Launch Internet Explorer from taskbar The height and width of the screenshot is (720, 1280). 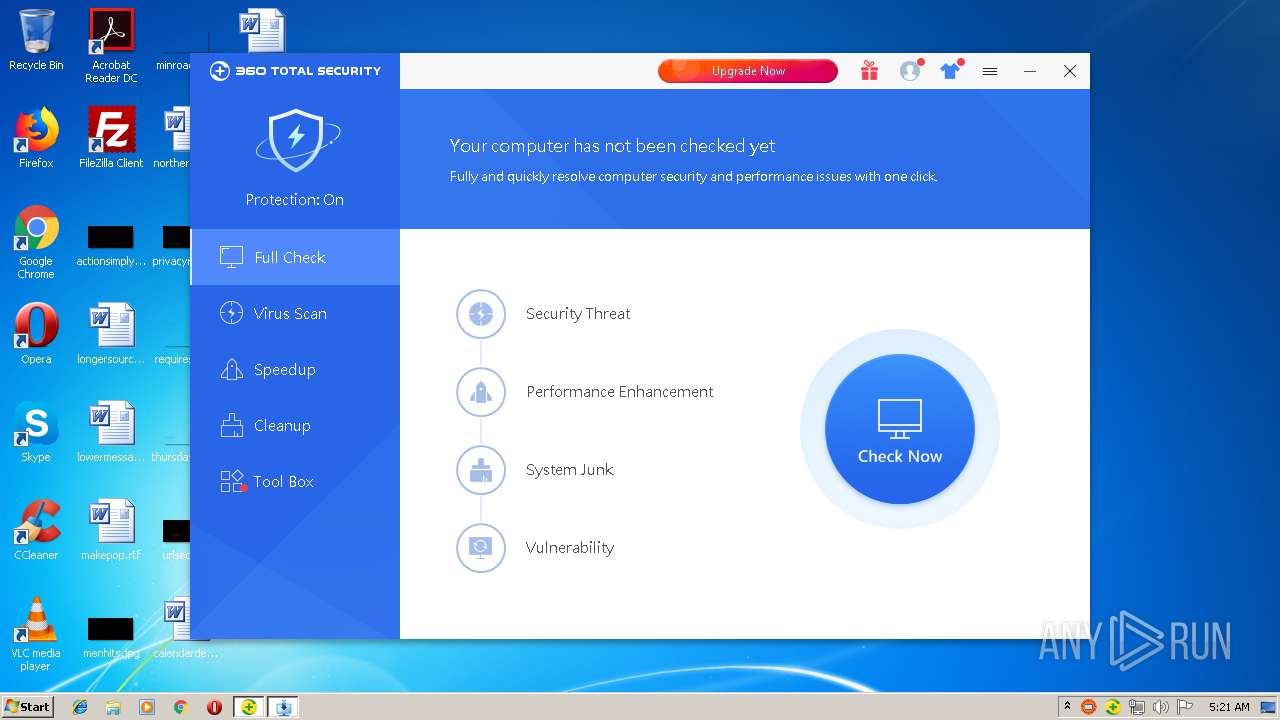point(80,707)
